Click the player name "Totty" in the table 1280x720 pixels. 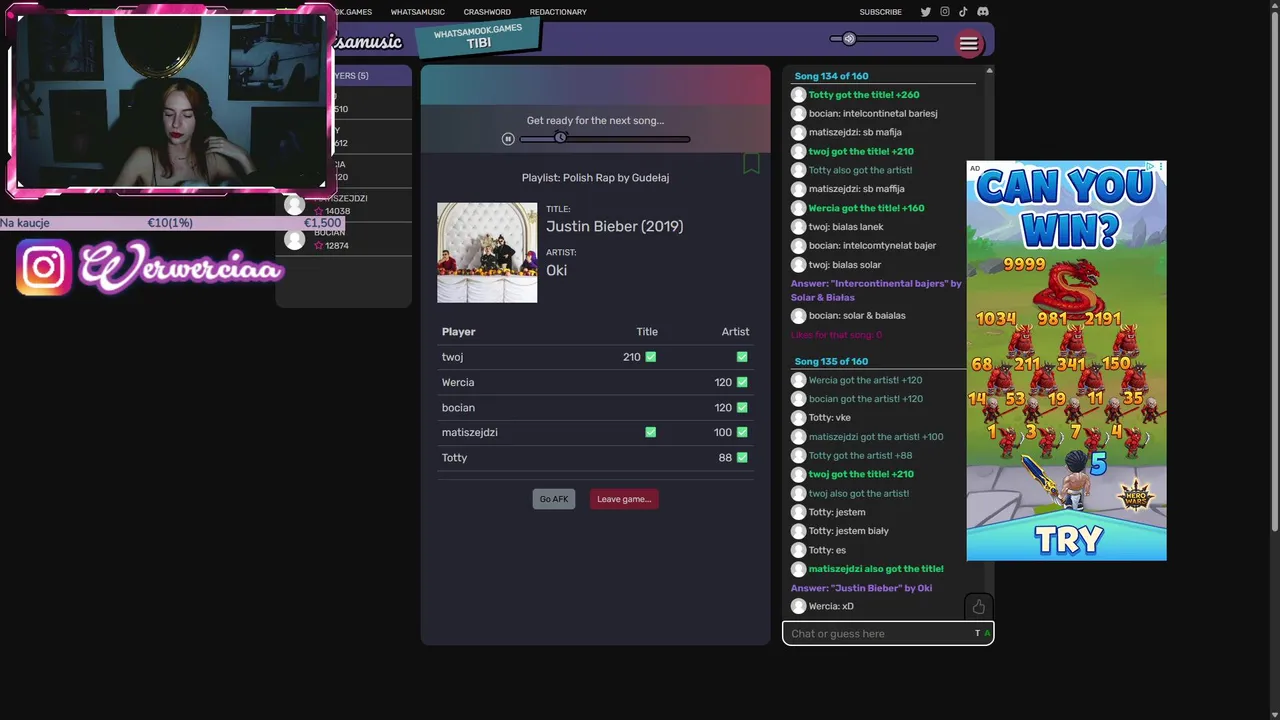(454, 458)
